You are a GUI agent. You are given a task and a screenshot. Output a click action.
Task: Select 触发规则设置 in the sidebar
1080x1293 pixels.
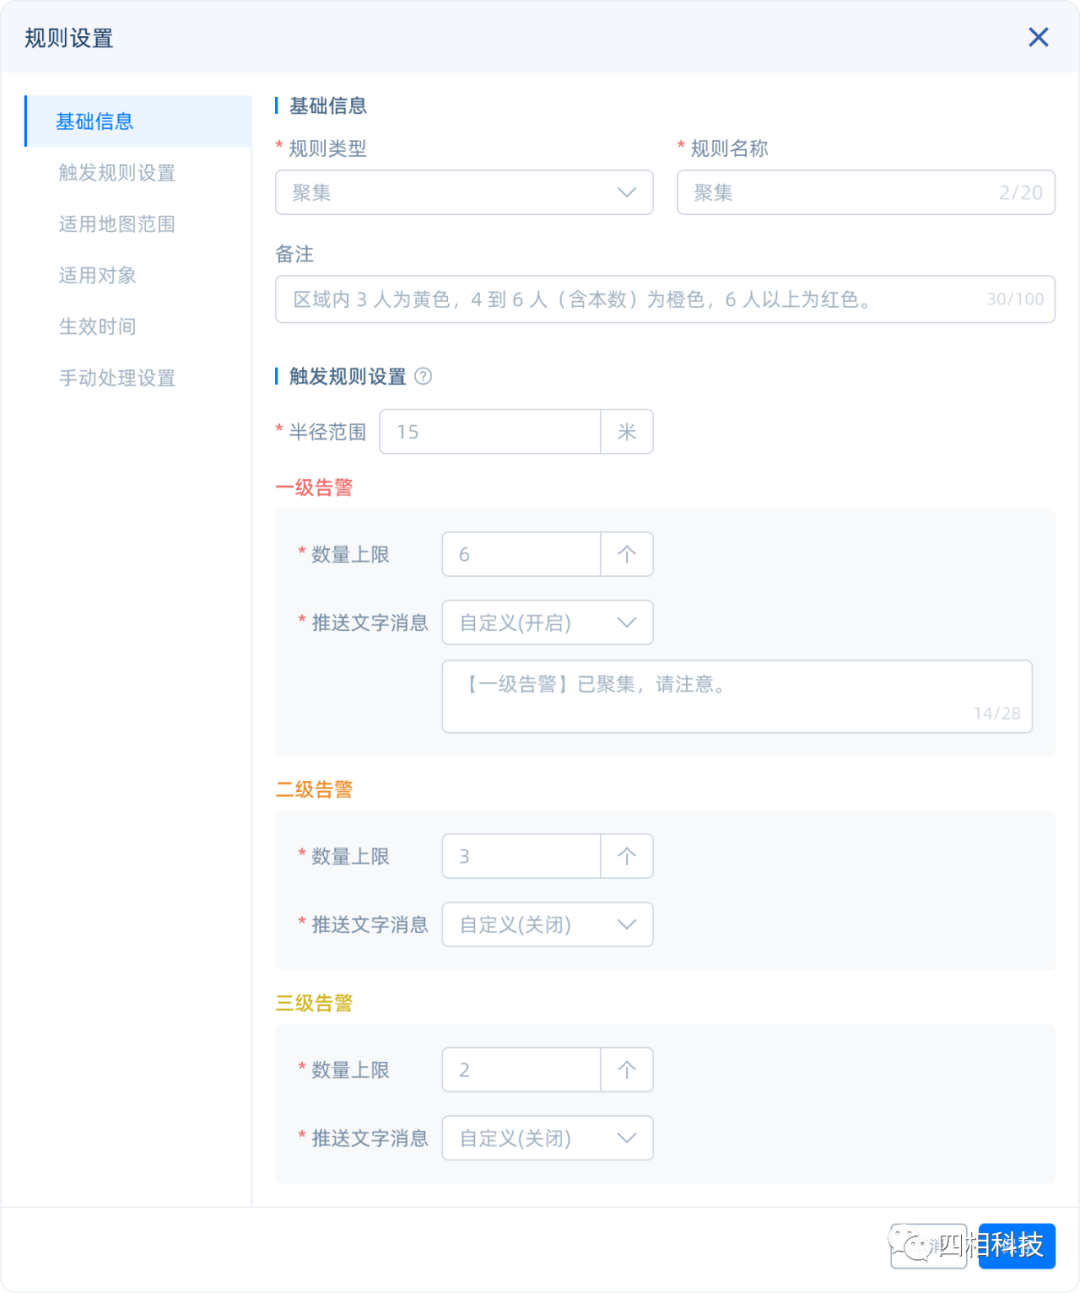click(117, 172)
